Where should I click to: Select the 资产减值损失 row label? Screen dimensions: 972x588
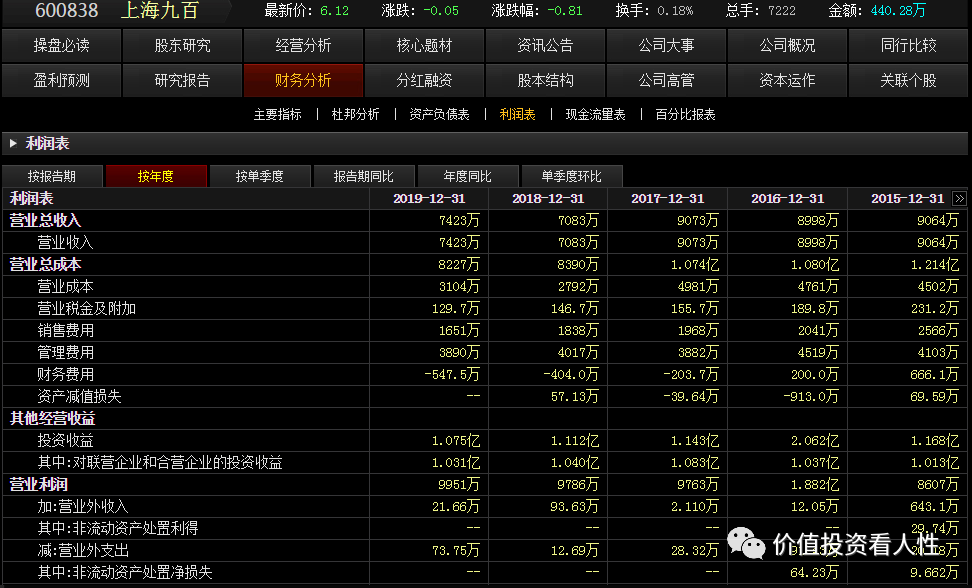coord(79,397)
